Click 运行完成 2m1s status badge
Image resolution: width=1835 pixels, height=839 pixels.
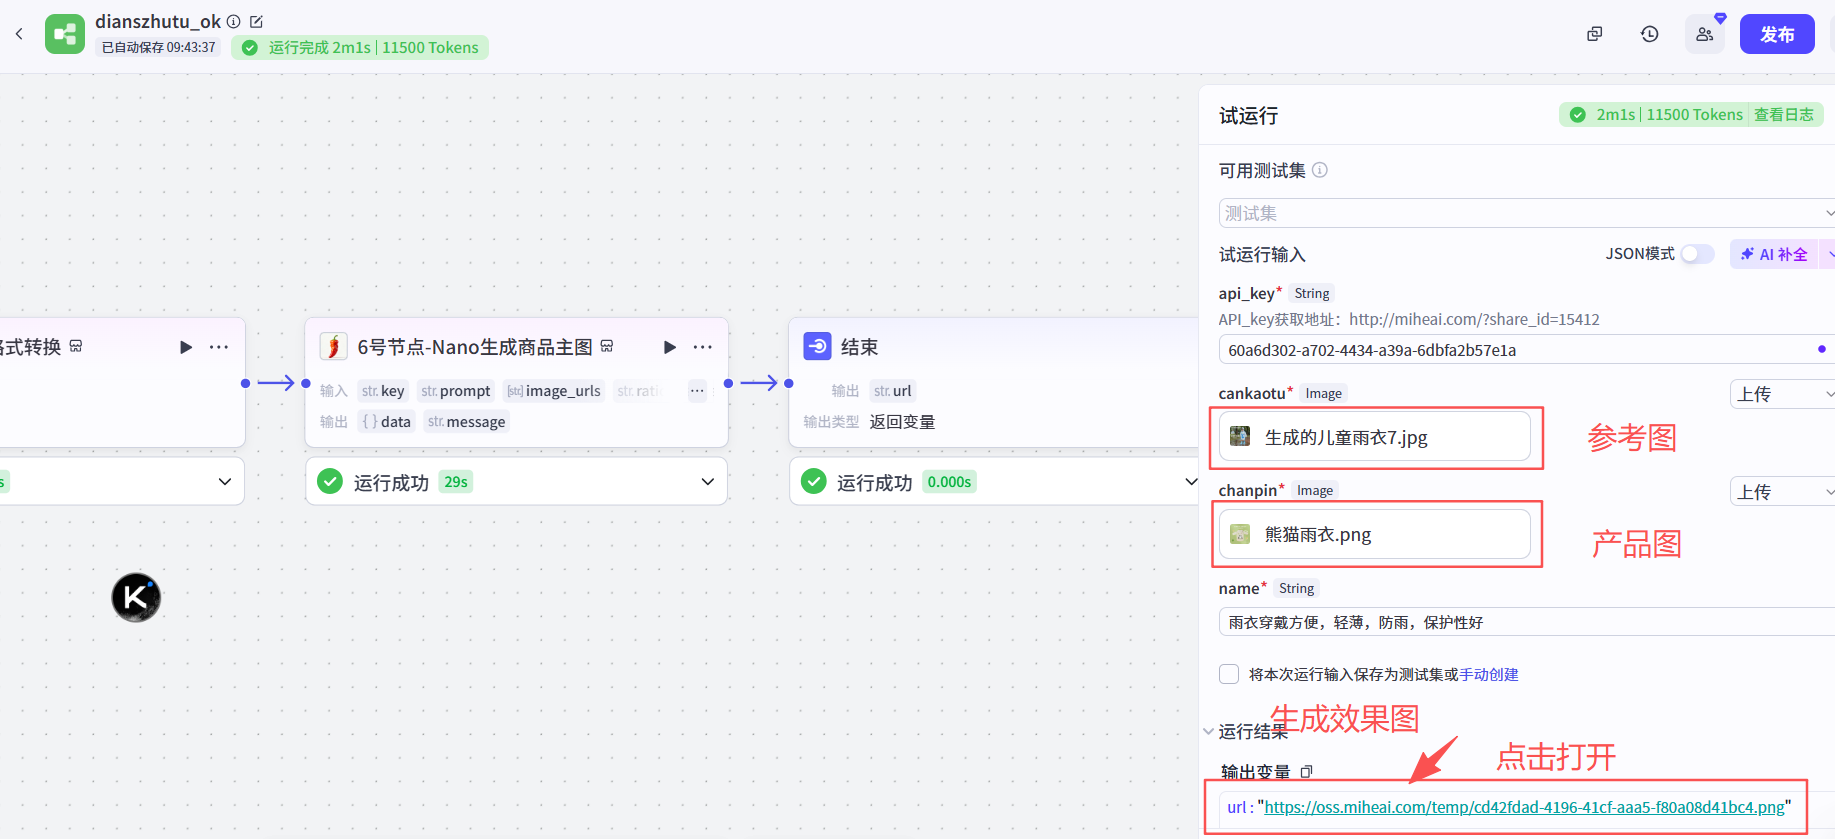[x=360, y=47]
